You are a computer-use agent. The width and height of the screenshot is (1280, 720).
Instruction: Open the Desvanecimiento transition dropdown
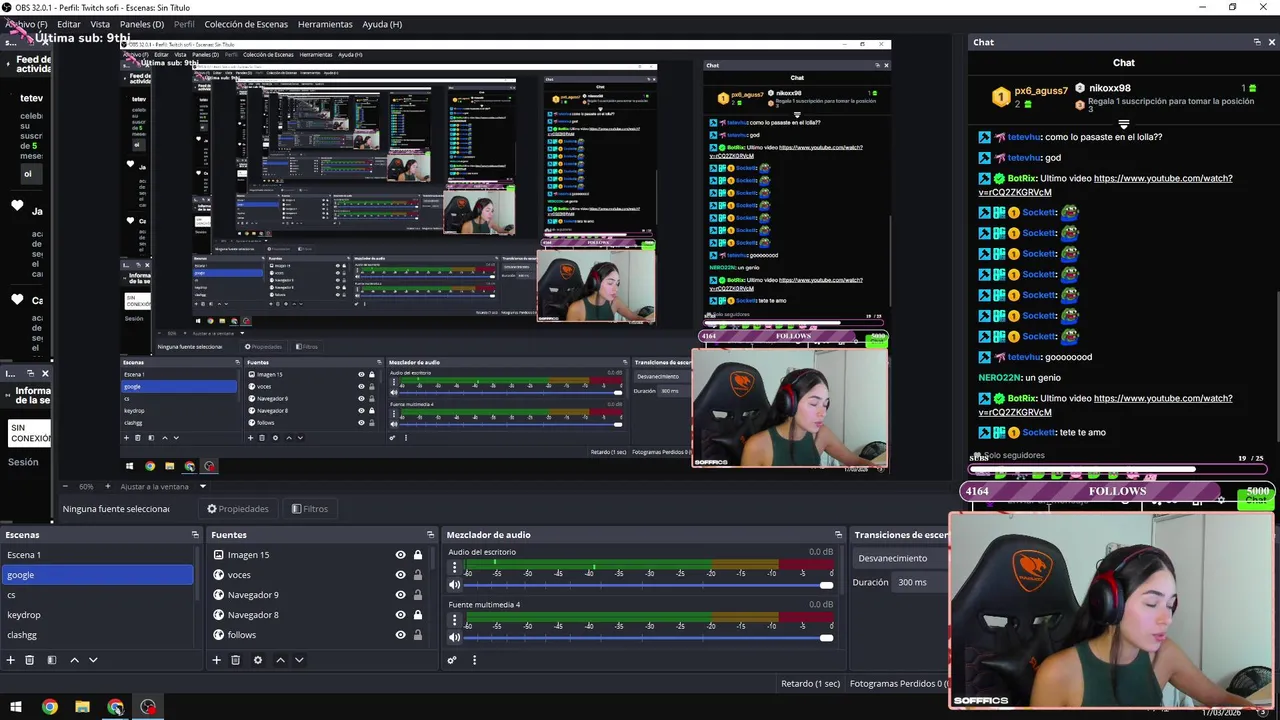coord(900,558)
